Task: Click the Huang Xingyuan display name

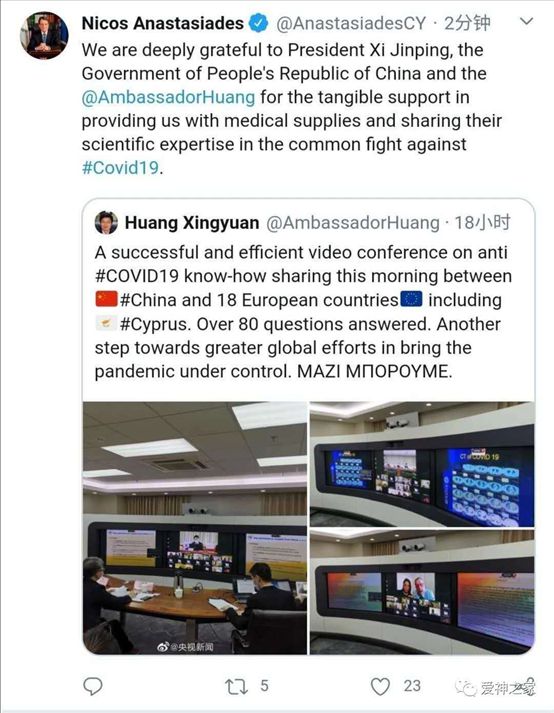Action: 192,223
